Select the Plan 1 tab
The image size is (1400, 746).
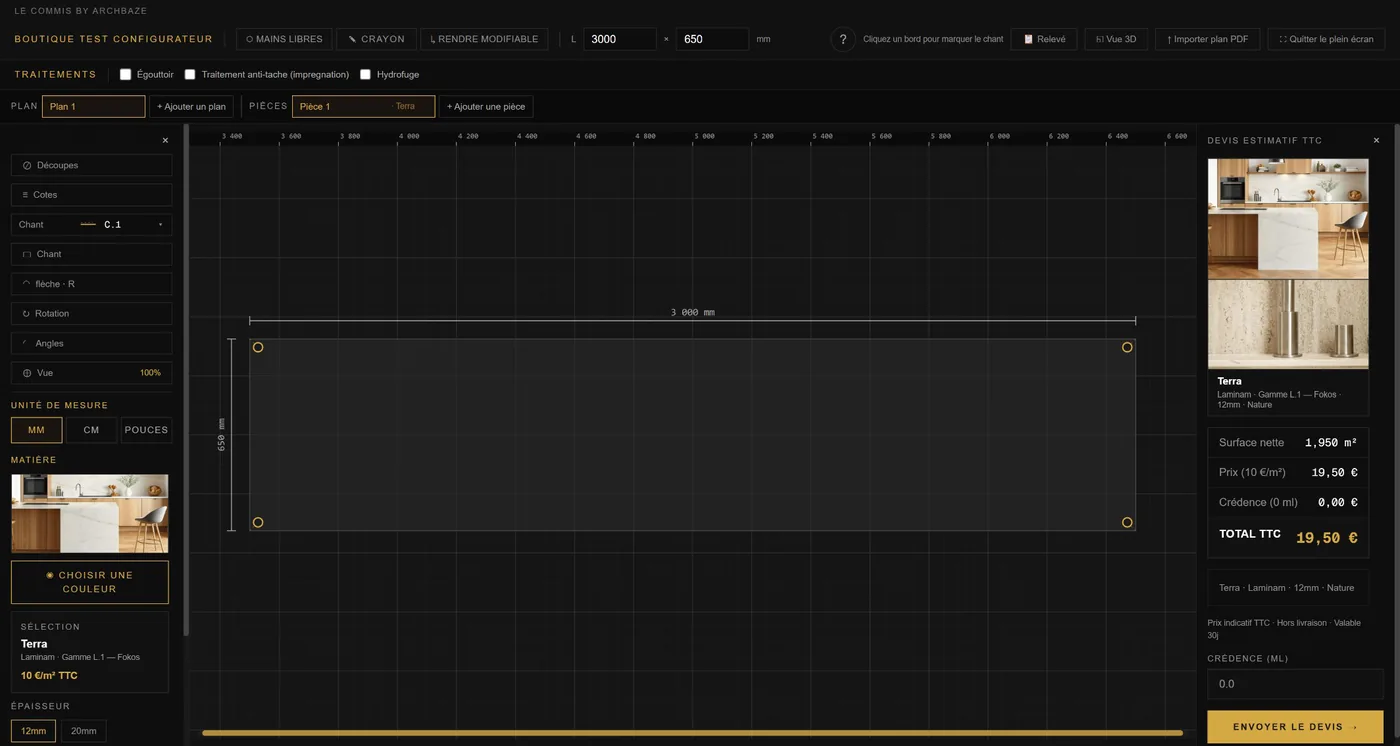(94, 107)
